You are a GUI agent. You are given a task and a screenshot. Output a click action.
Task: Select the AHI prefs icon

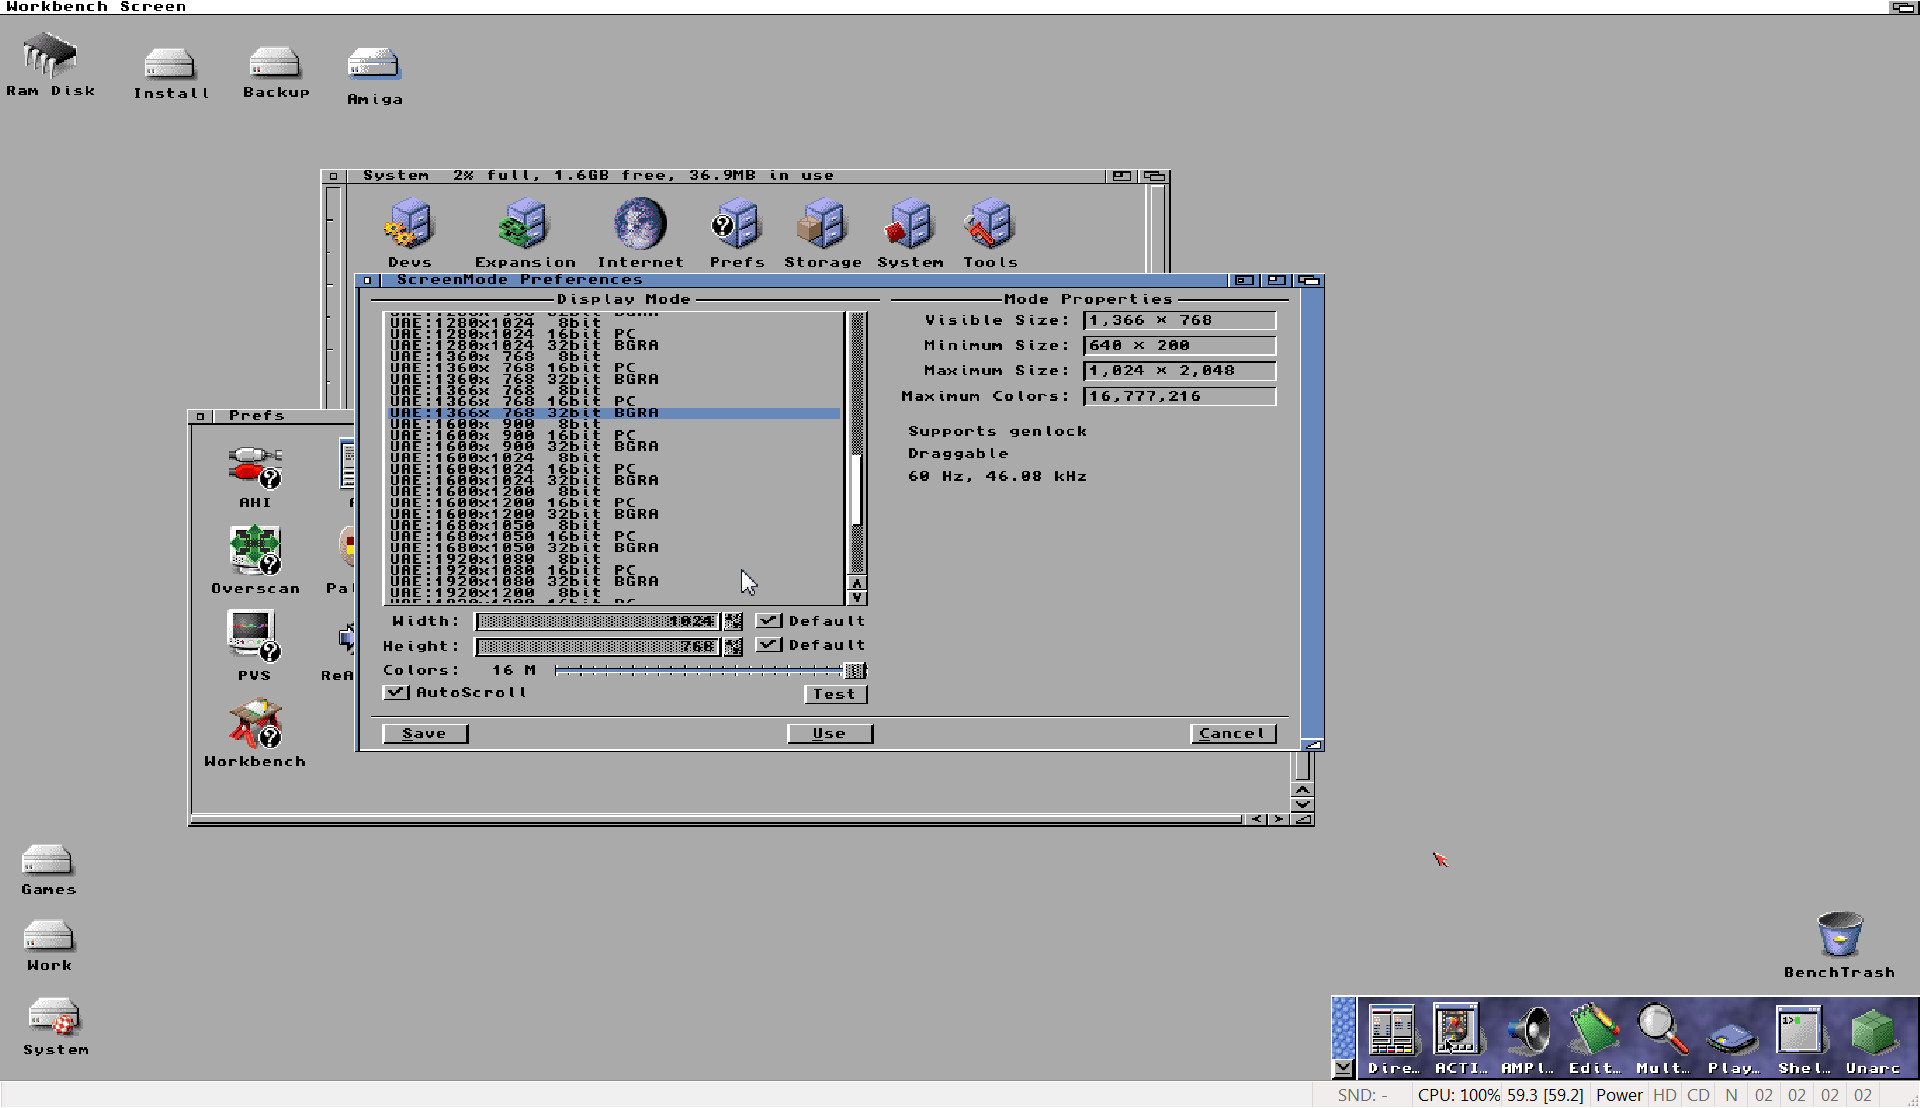click(x=255, y=476)
